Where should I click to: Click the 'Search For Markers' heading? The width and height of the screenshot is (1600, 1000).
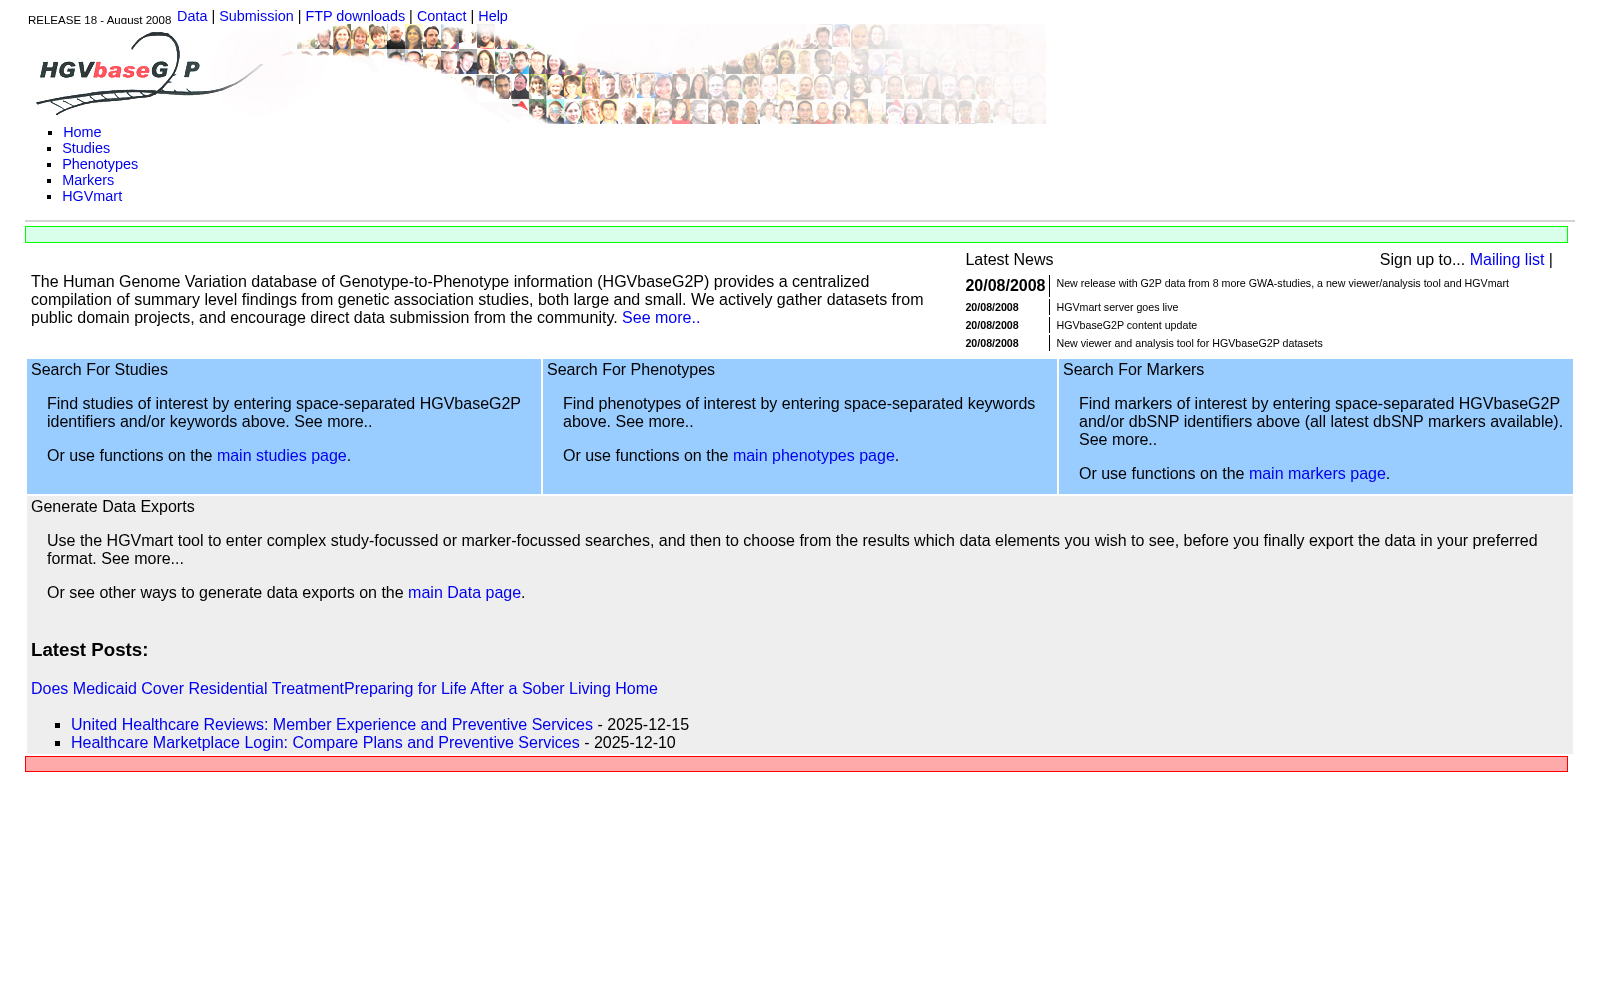tap(1133, 370)
